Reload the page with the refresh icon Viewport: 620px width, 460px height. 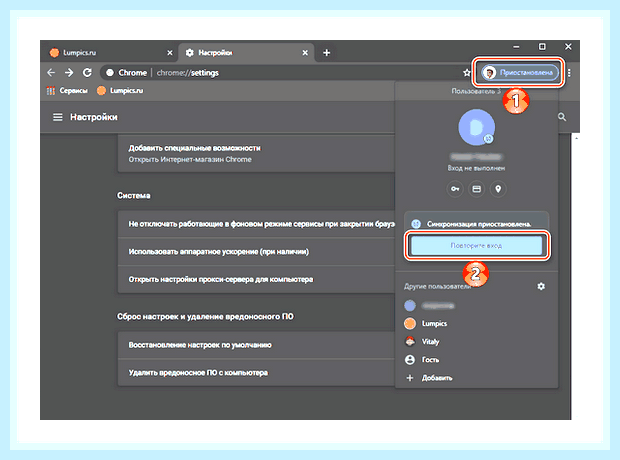coord(87,73)
